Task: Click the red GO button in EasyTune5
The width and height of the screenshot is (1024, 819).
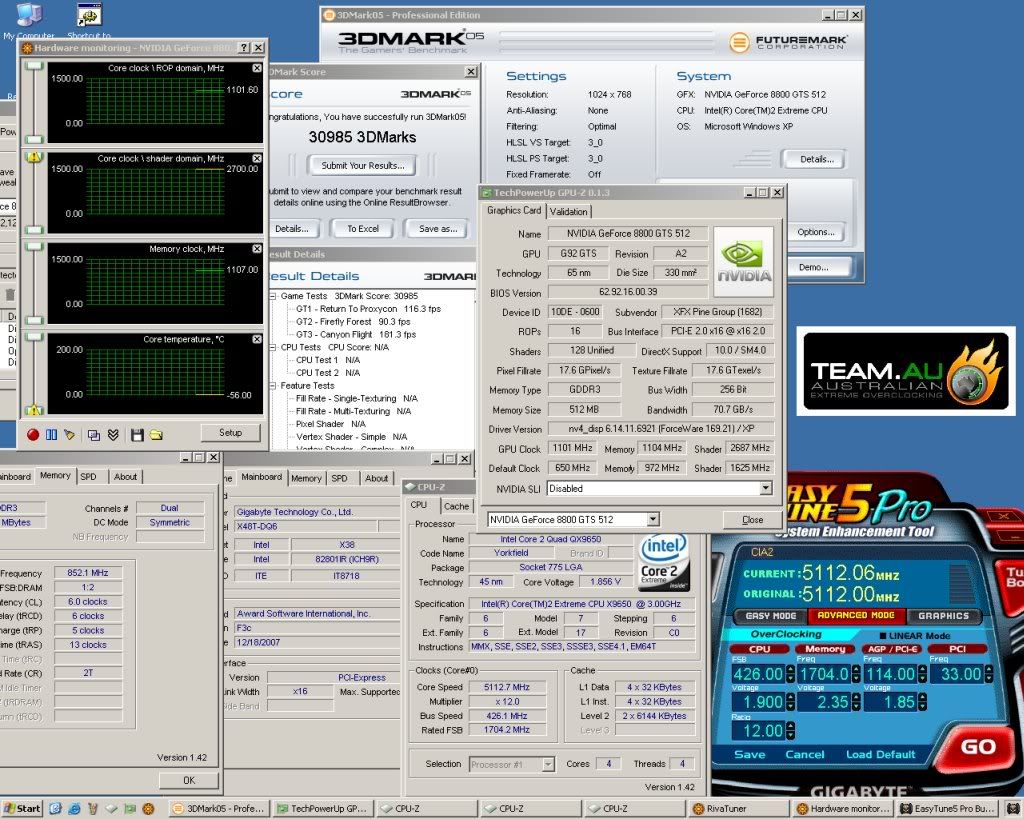Action: click(978, 747)
